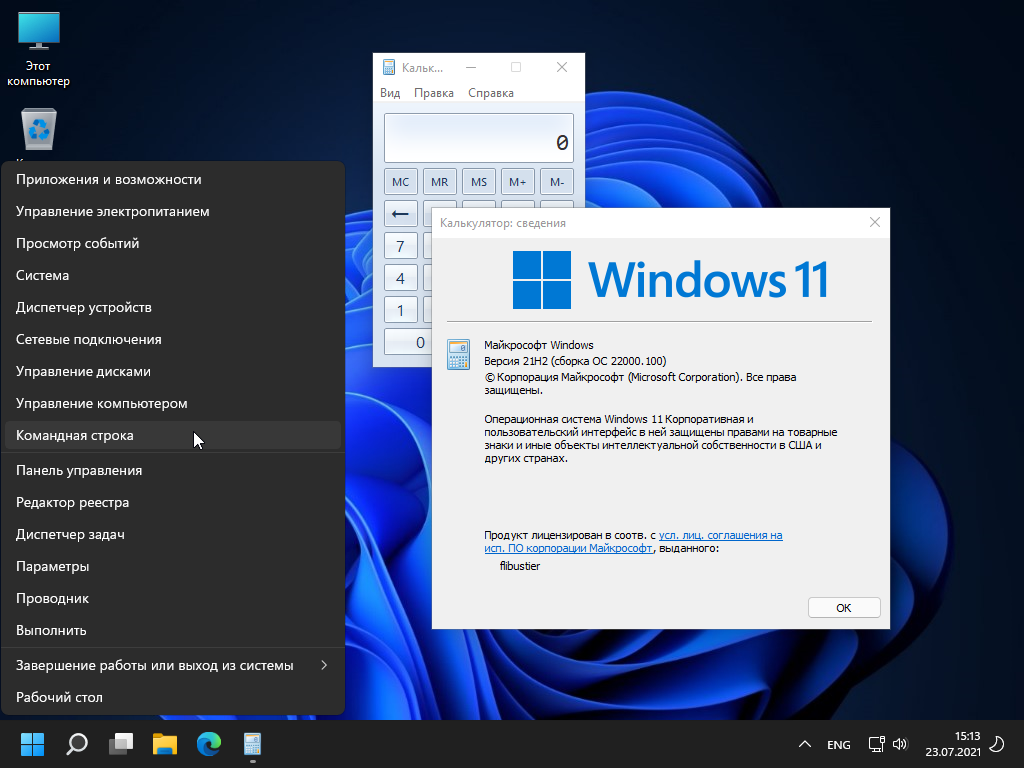Click the network tray icon
Screen dimensions: 1024x768
click(876, 744)
